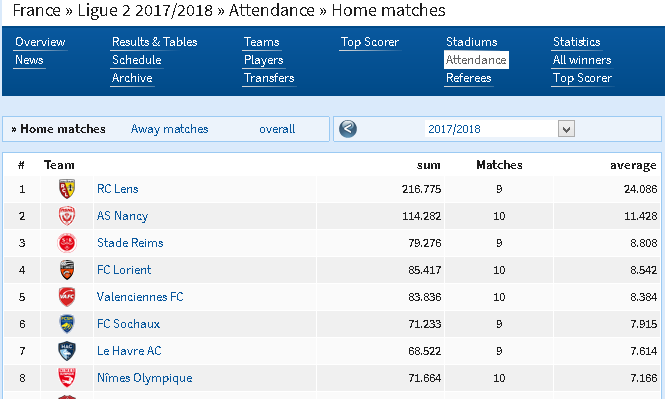This screenshot has height=399, width=665.
Task: Select the Nîmes Olympique crest icon
Action: 67,378
